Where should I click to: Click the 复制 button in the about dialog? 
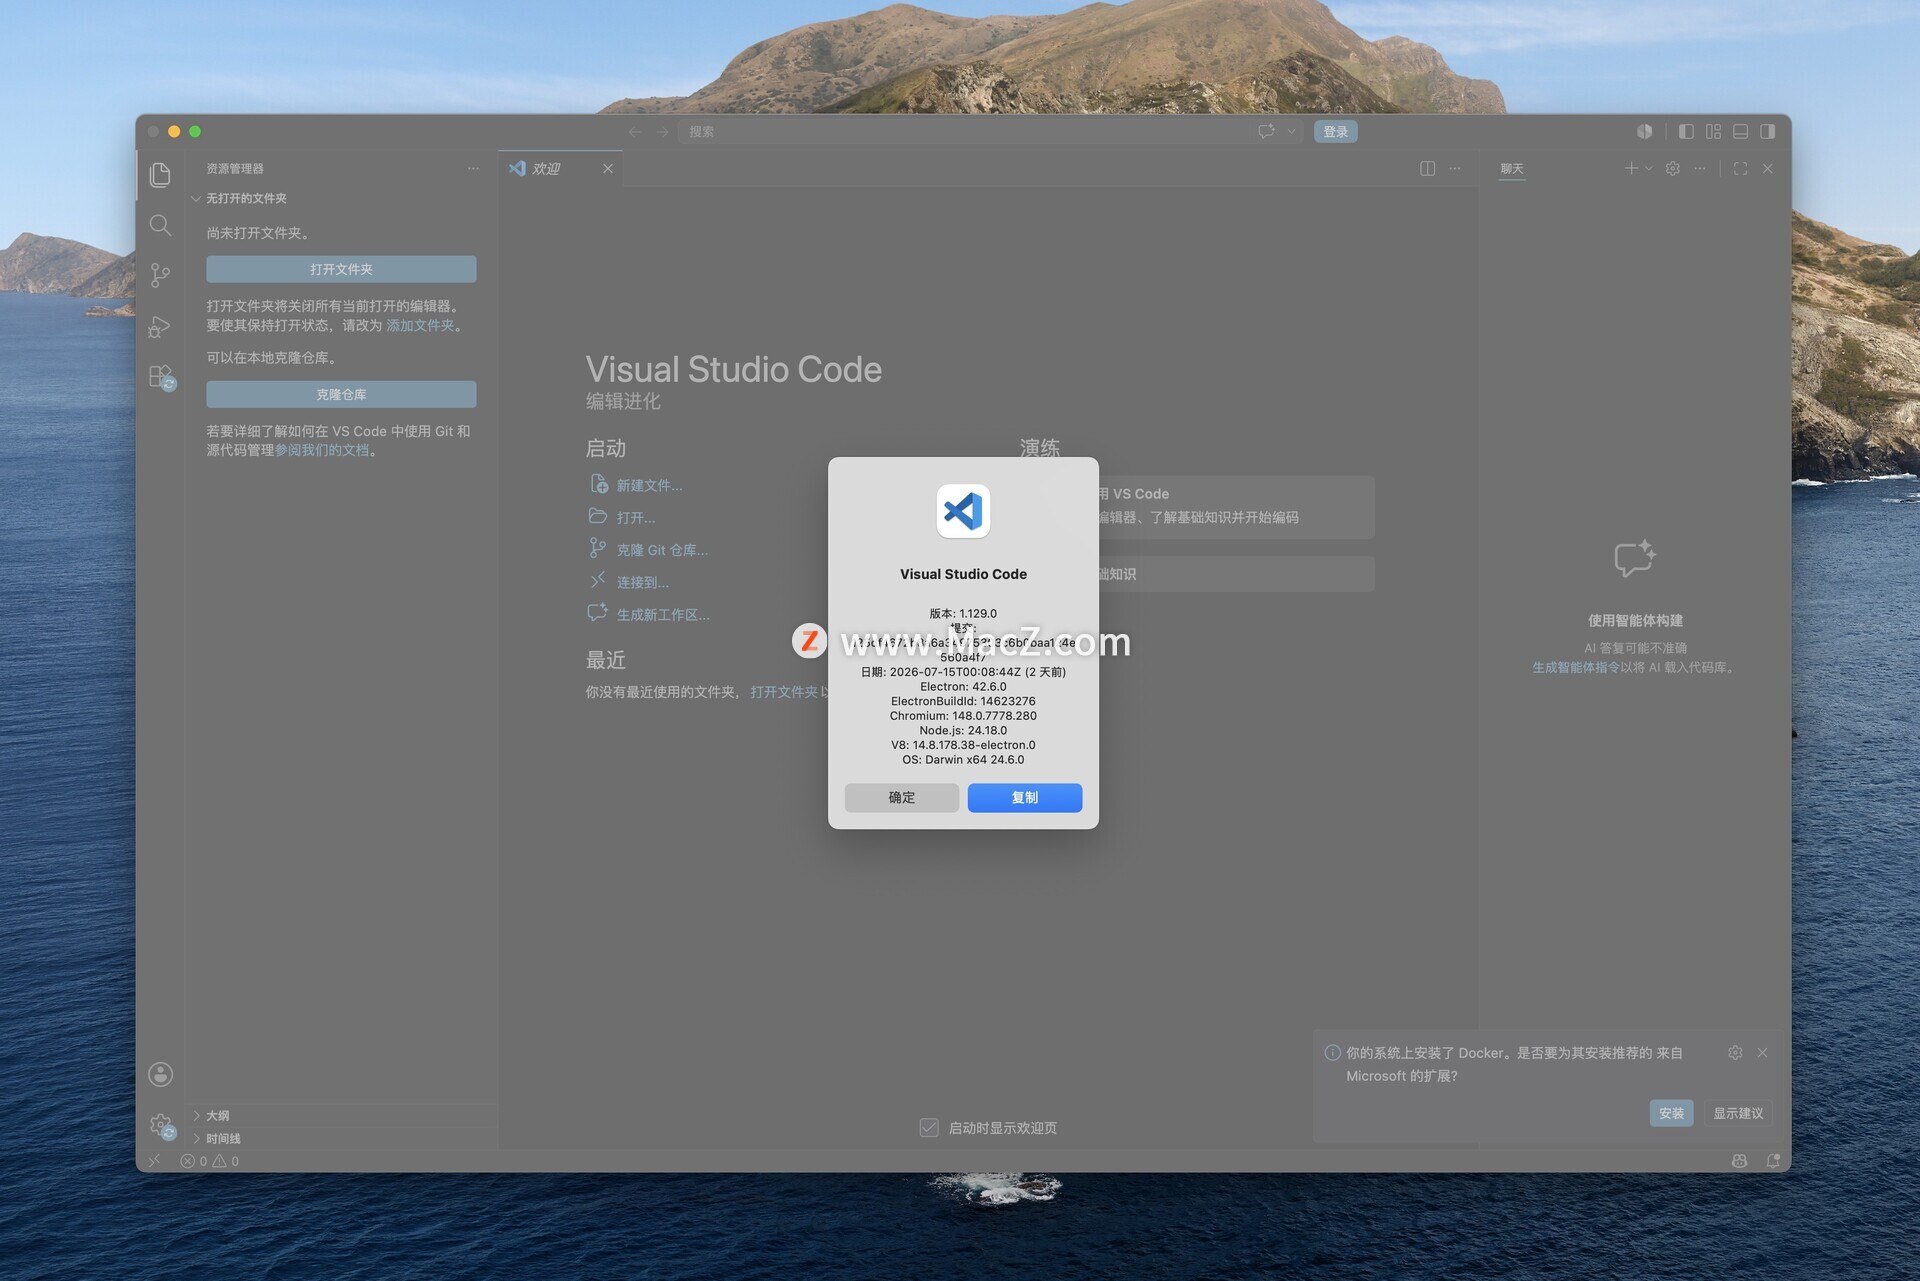[1025, 797]
